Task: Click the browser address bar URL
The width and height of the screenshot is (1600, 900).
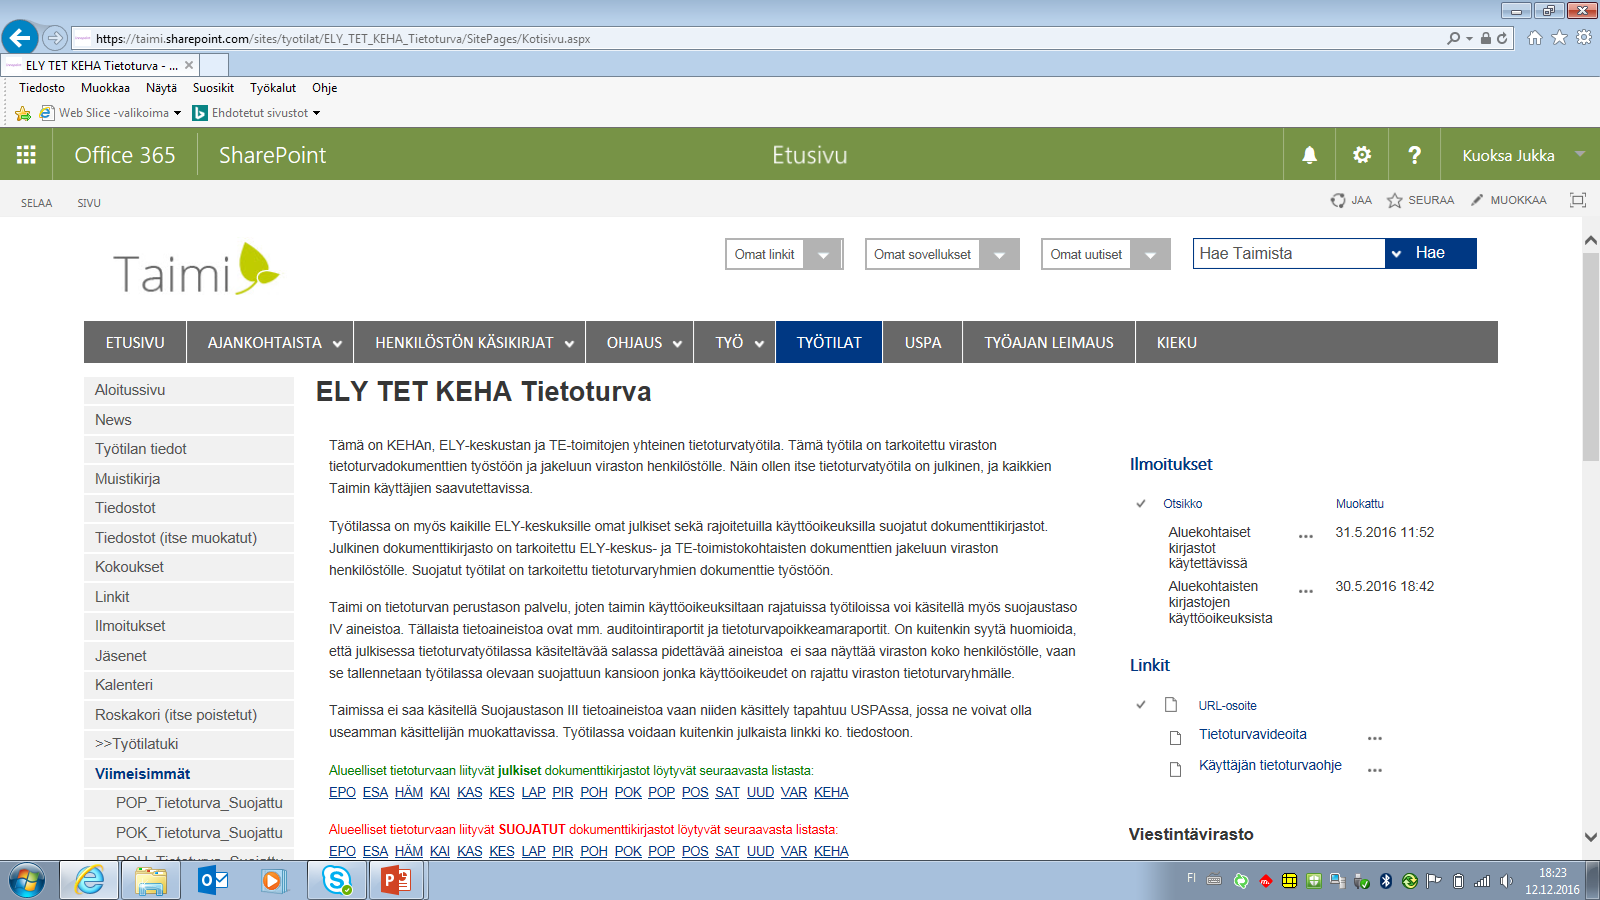Action: 343,39
